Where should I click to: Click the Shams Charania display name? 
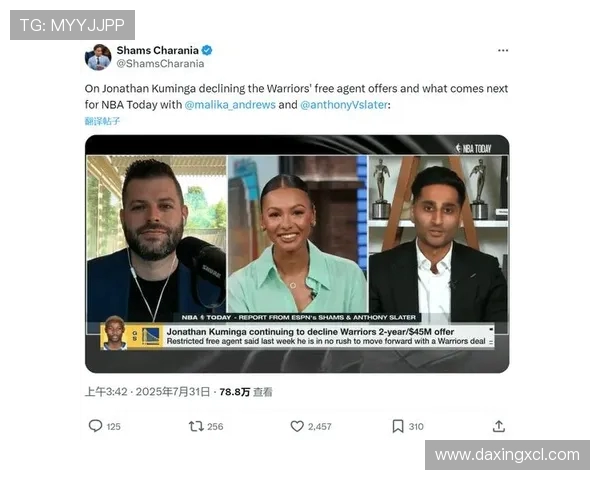click(158, 50)
